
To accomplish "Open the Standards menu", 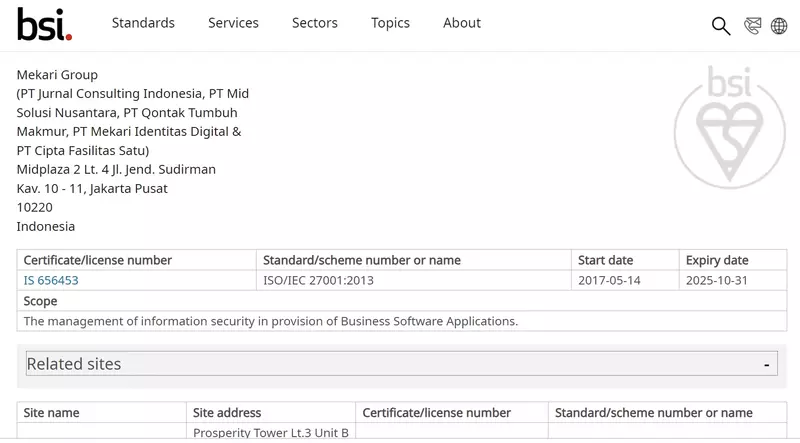I will pyautogui.click(x=143, y=23).
